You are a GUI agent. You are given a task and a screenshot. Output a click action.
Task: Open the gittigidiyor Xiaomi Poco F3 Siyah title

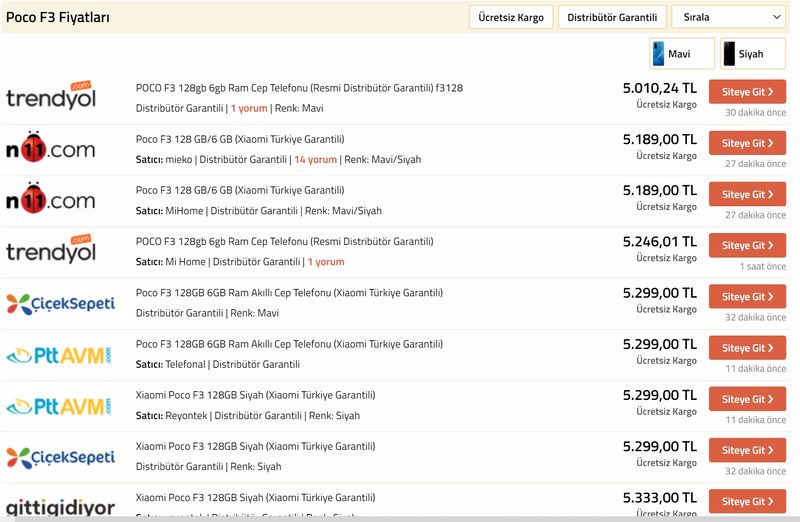click(x=255, y=498)
